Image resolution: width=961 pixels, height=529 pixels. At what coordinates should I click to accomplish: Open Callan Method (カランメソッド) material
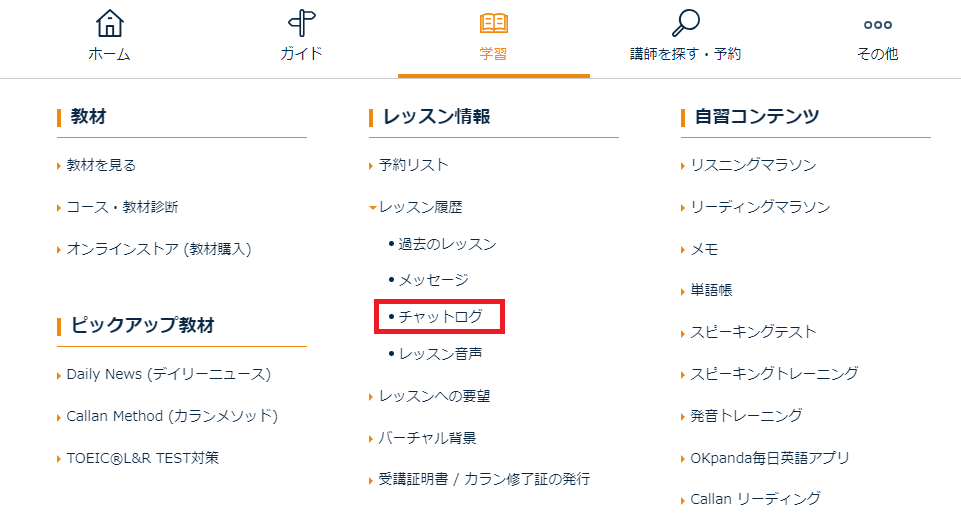[171, 416]
